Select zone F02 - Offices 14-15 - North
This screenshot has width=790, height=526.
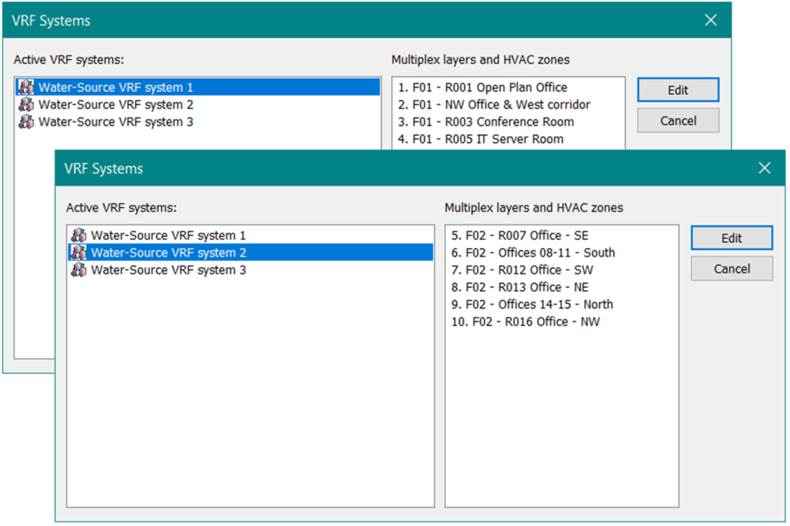coord(532,304)
